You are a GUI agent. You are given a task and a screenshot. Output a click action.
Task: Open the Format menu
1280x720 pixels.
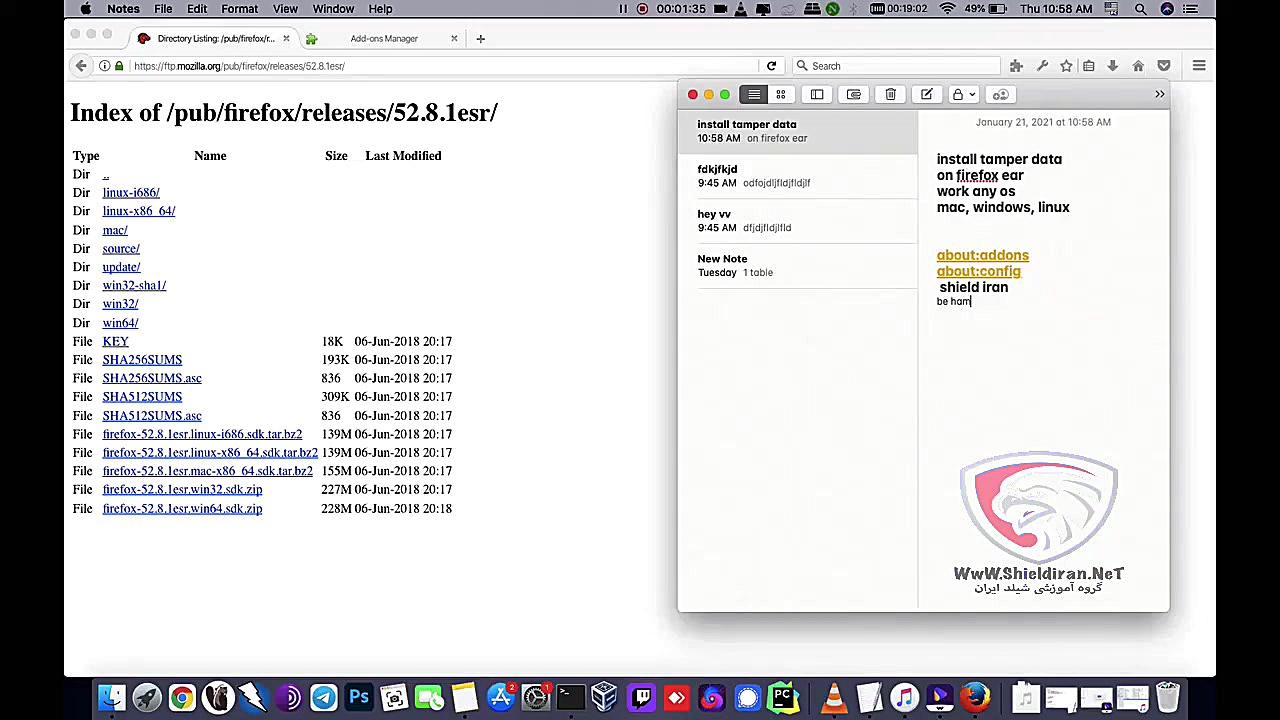click(240, 9)
